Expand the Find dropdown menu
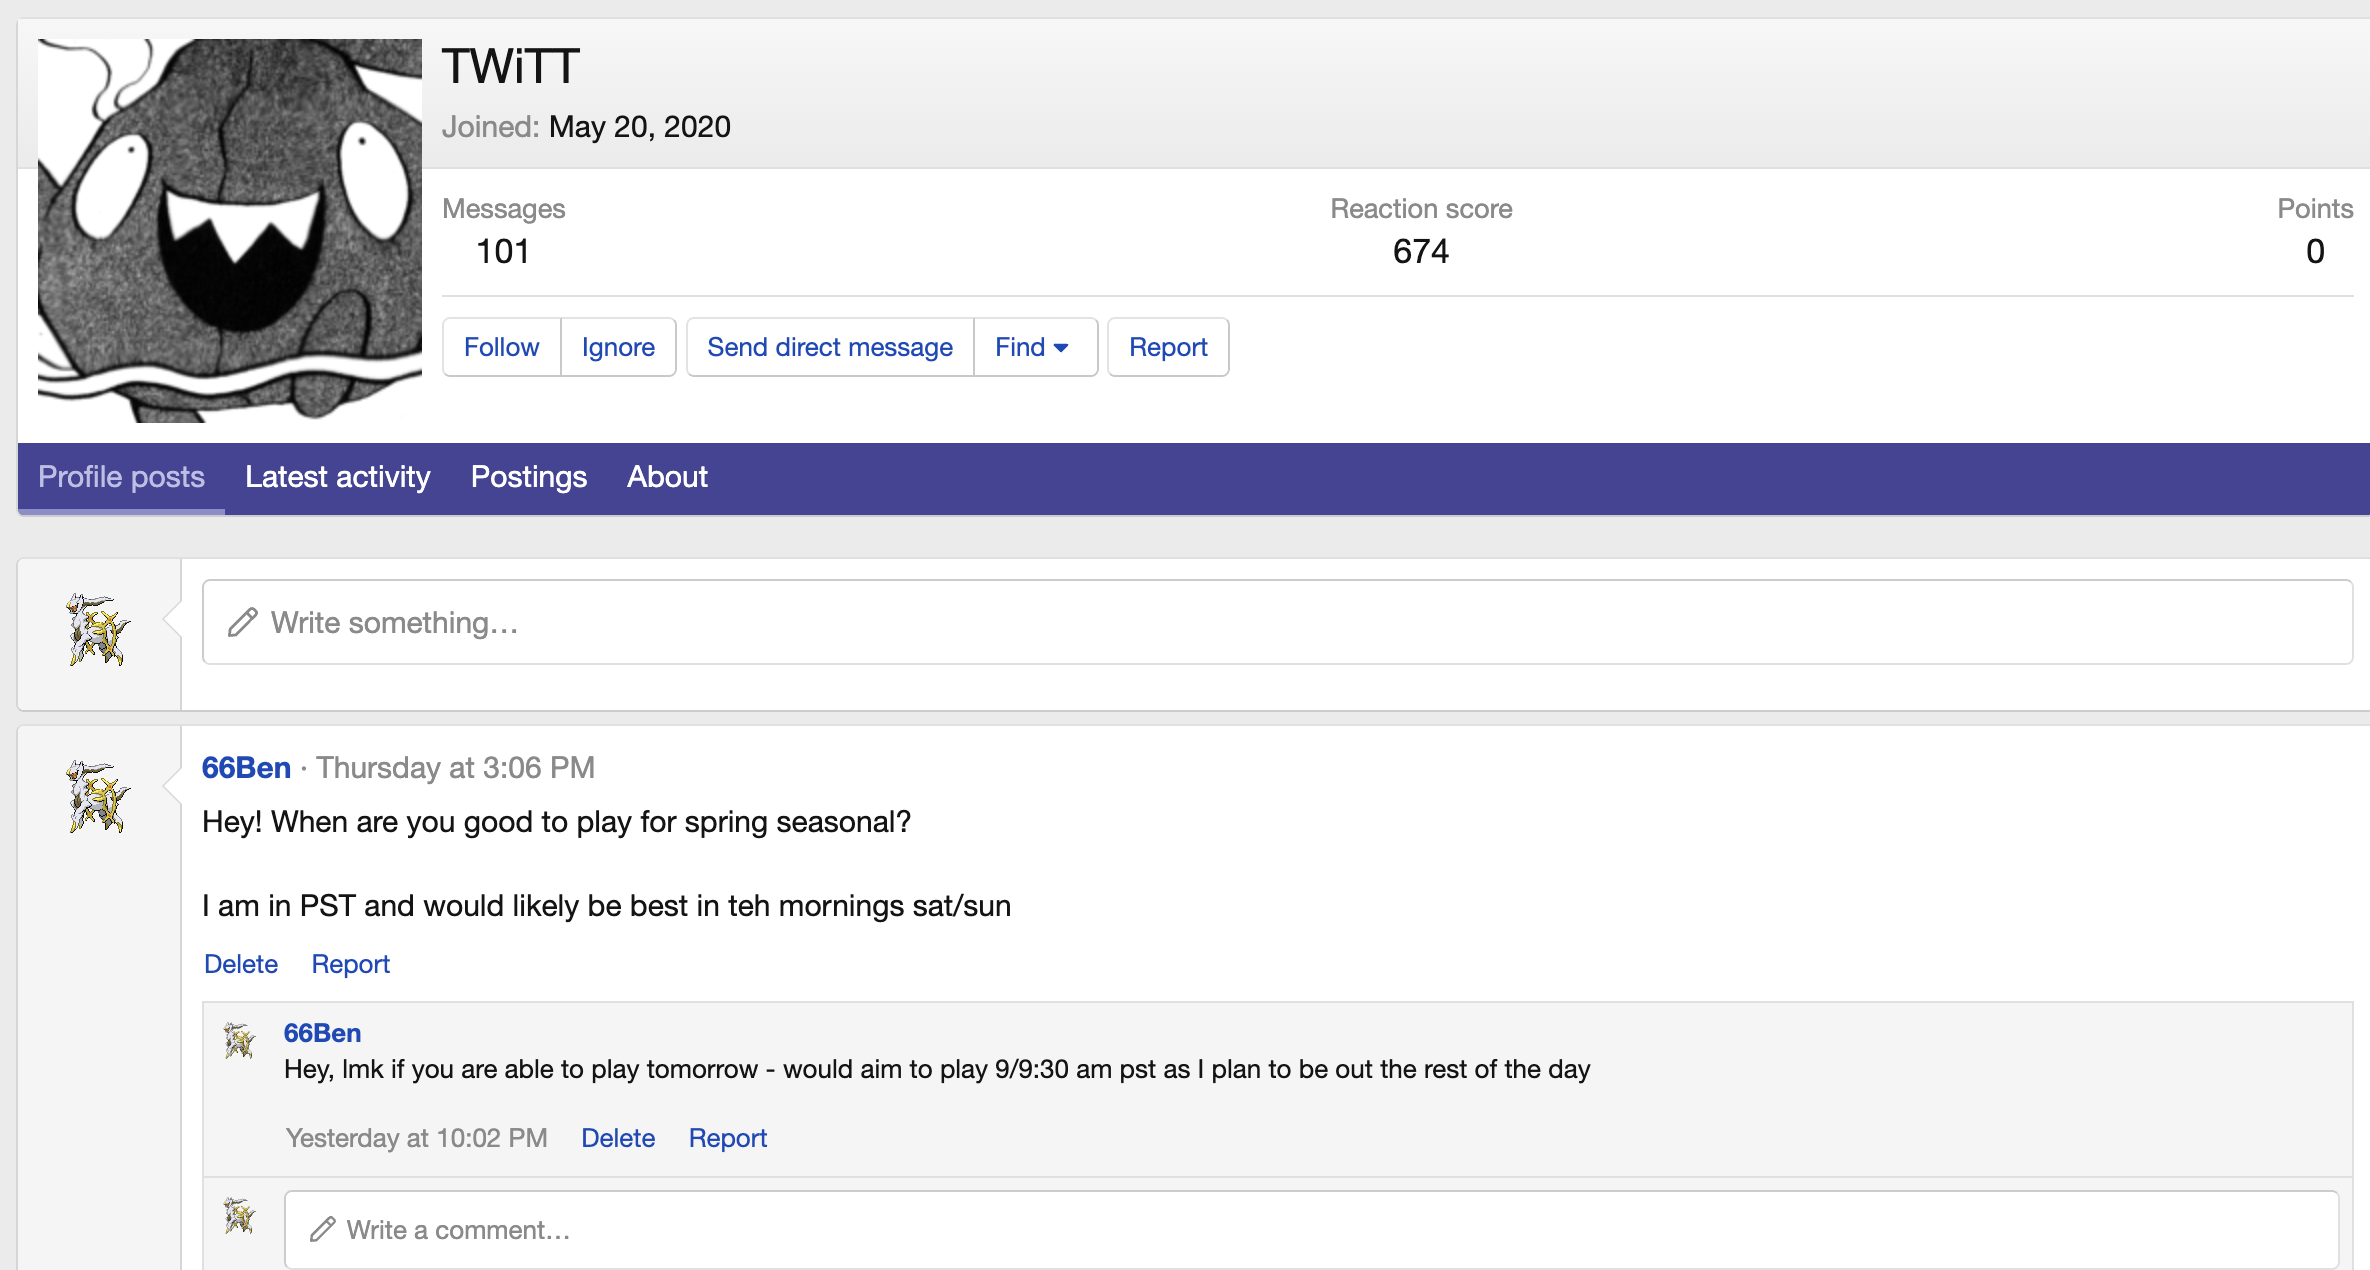This screenshot has height=1270, width=2370. point(1034,347)
